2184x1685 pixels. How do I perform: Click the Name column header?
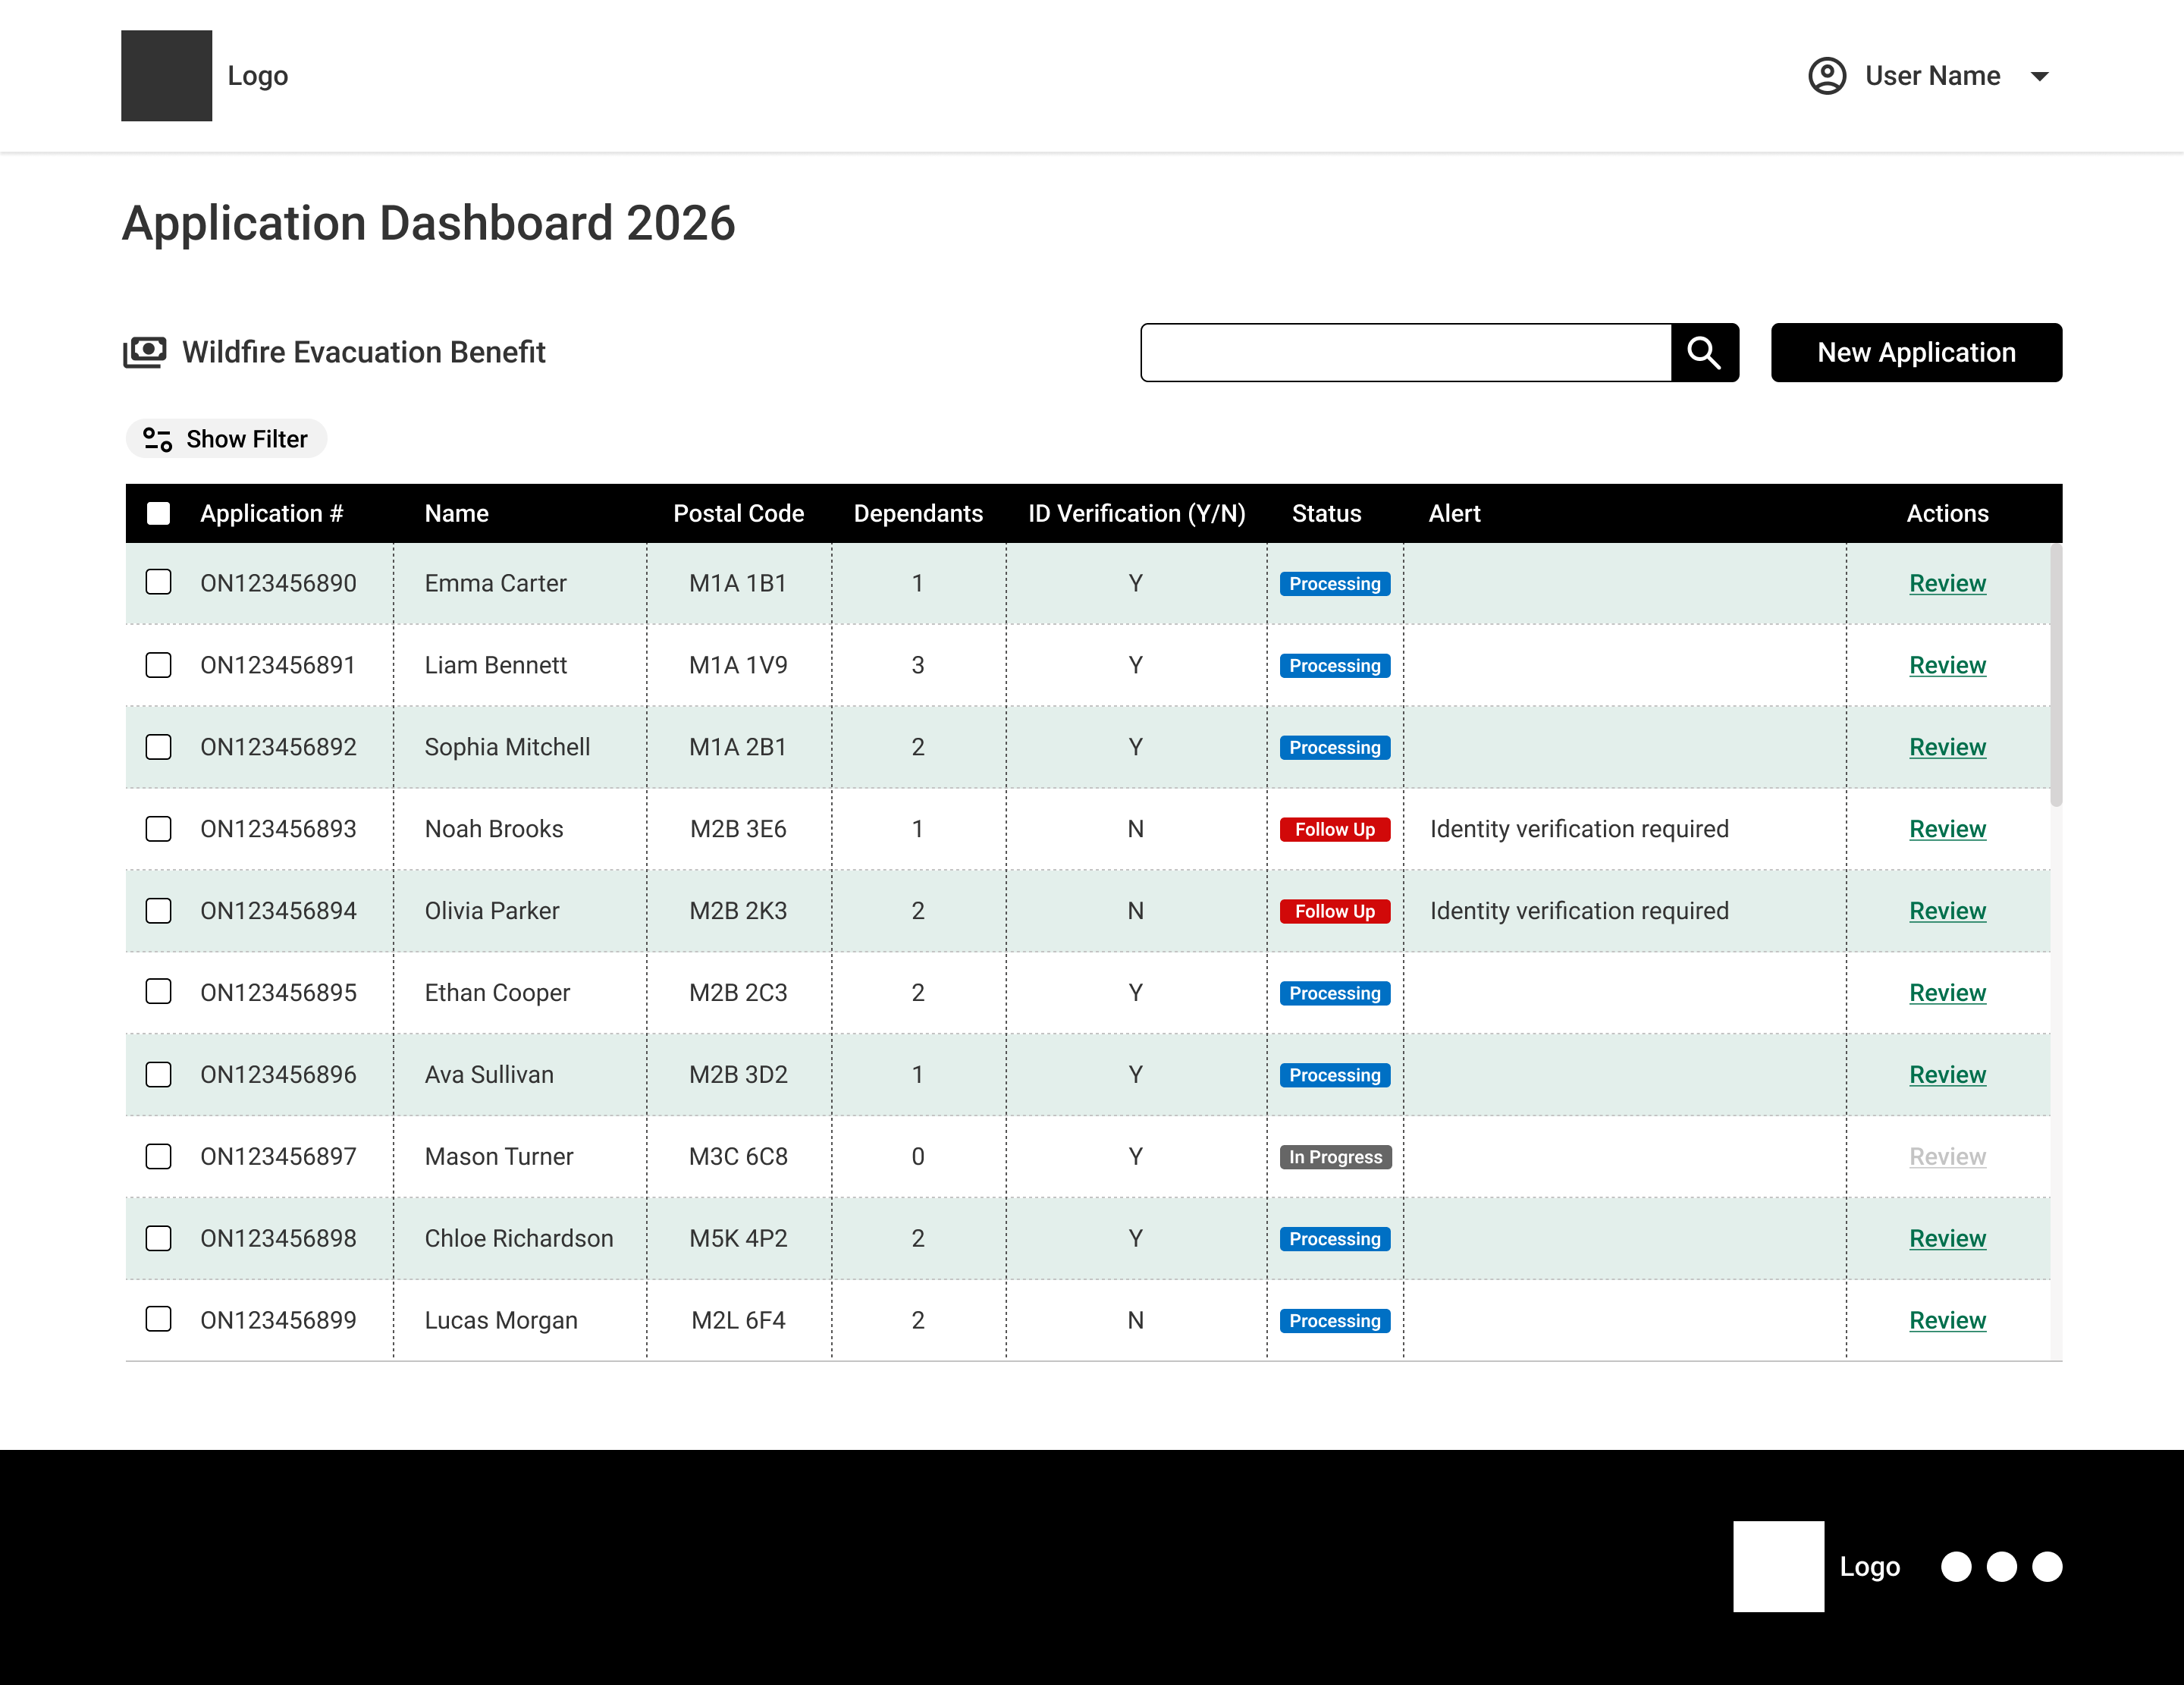click(457, 513)
